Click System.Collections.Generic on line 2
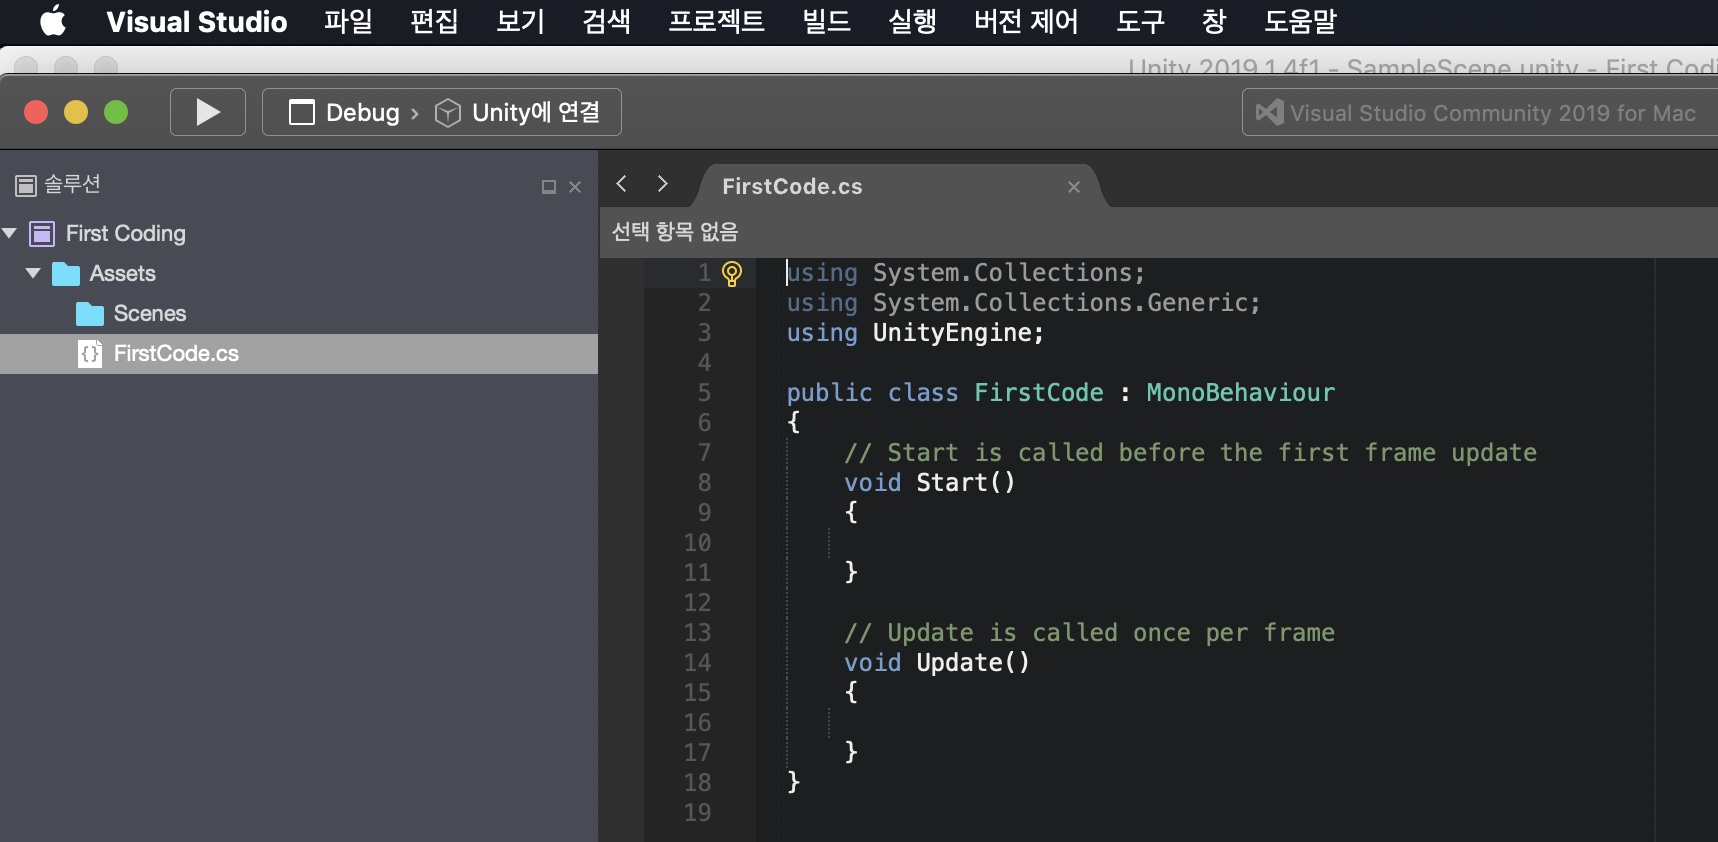The image size is (1718, 842). point(1066,303)
